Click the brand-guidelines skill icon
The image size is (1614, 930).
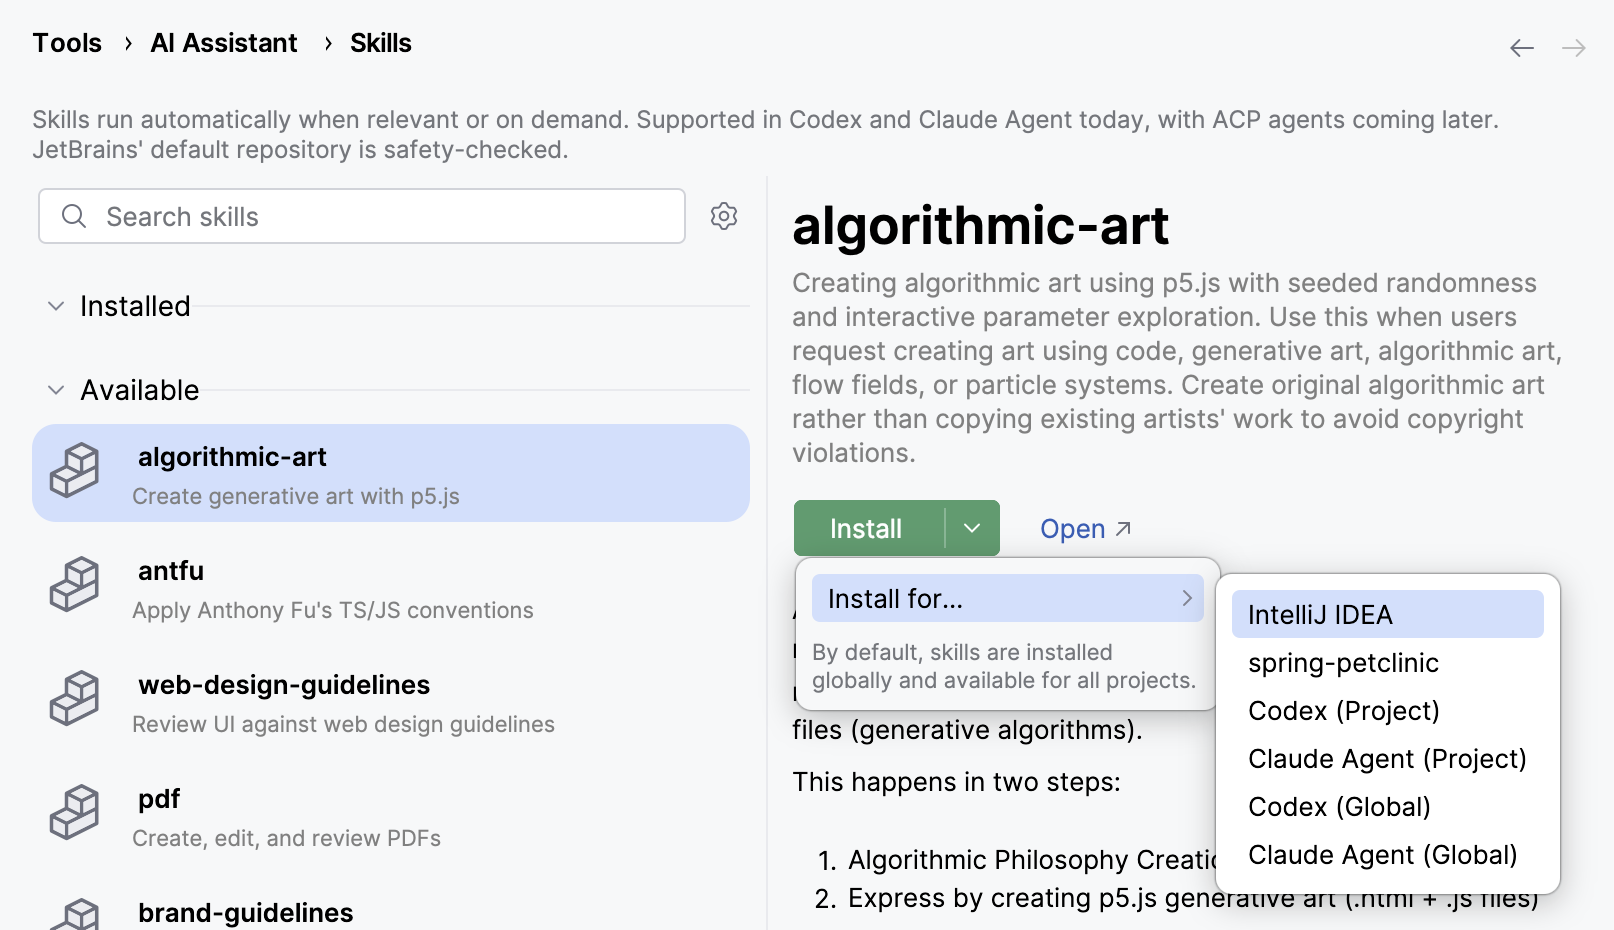tap(75, 914)
